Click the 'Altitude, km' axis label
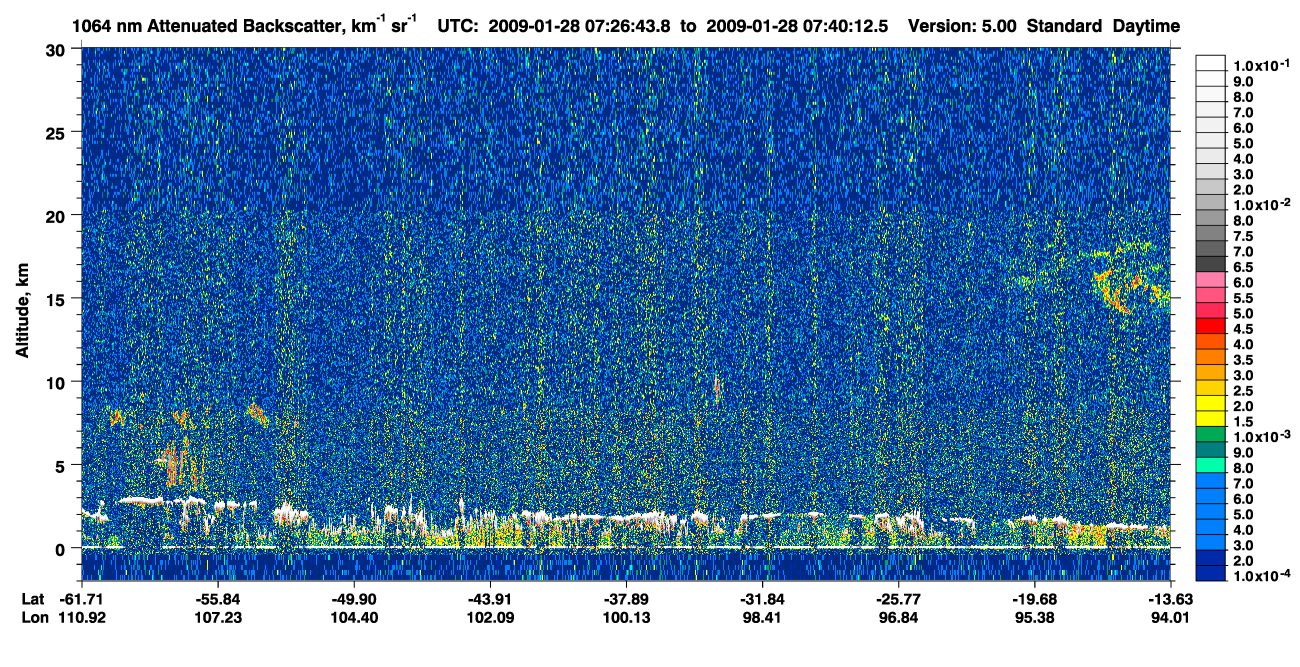This screenshot has height=667, width=1300. click(x=22, y=313)
